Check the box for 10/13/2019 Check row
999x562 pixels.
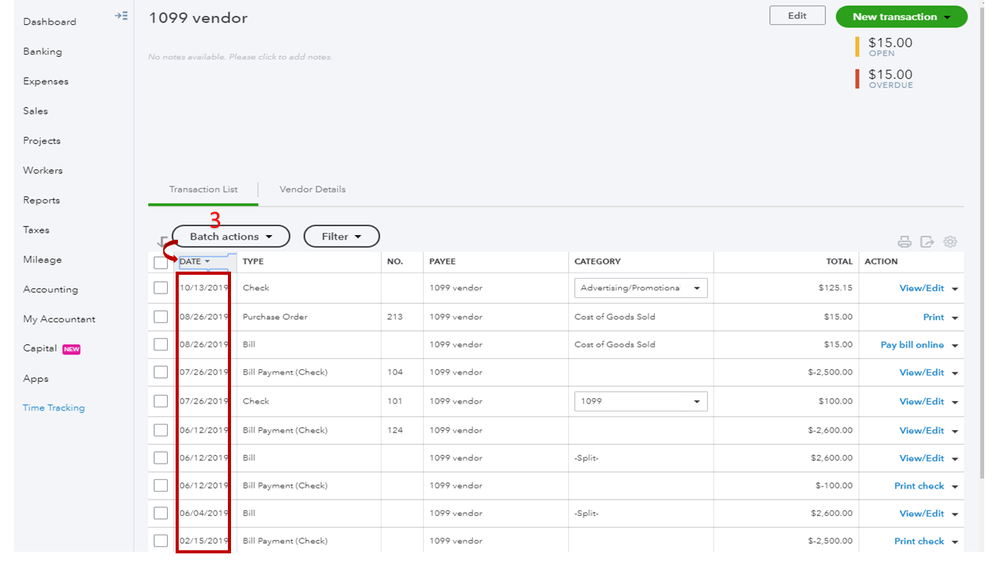(160, 288)
